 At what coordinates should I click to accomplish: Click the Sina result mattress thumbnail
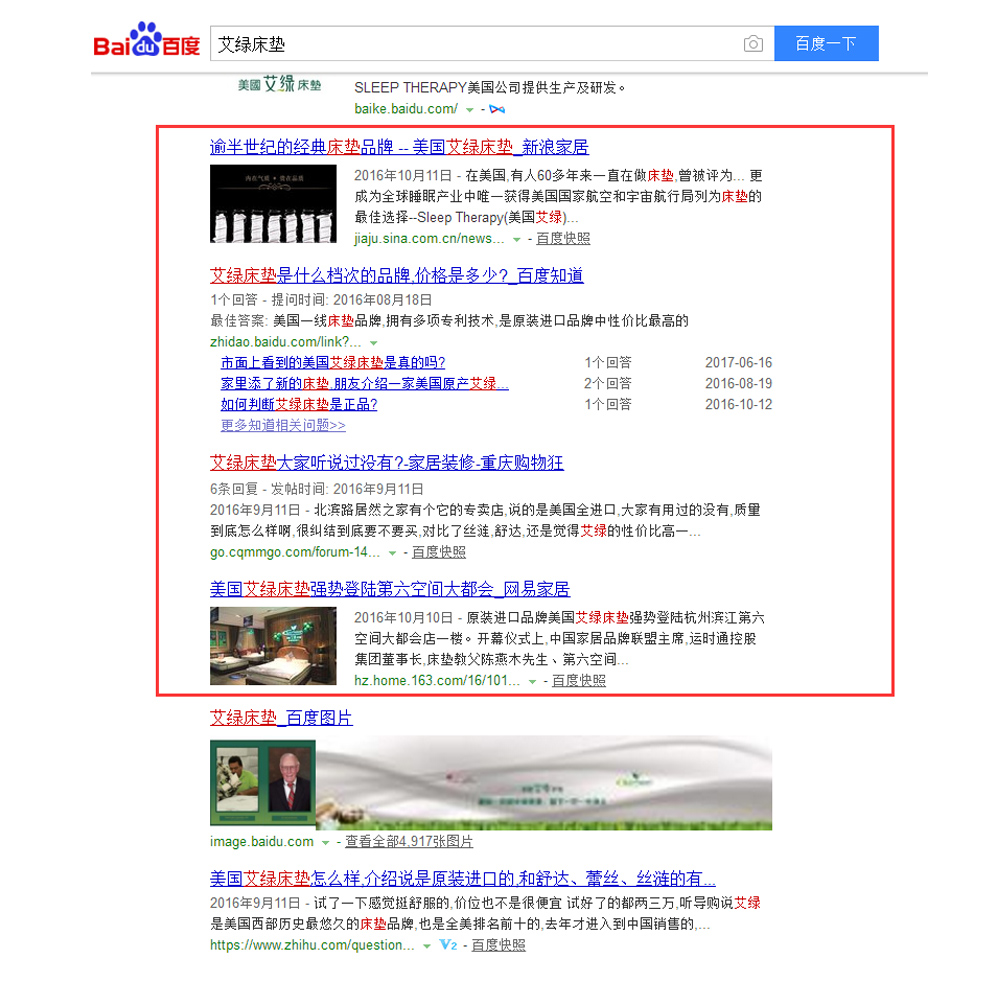tap(273, 203)
